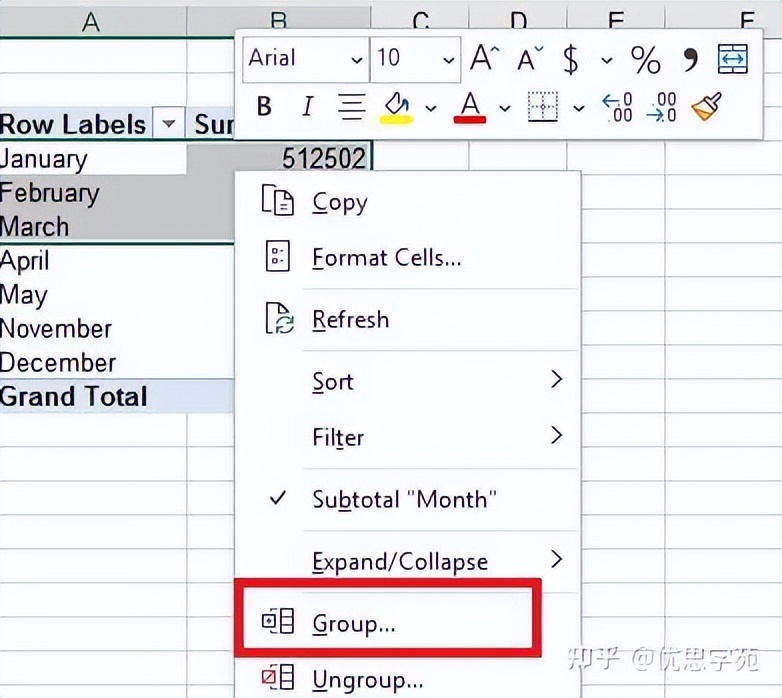
Task: Select the cell with value 512502
Action: [279, 158]
